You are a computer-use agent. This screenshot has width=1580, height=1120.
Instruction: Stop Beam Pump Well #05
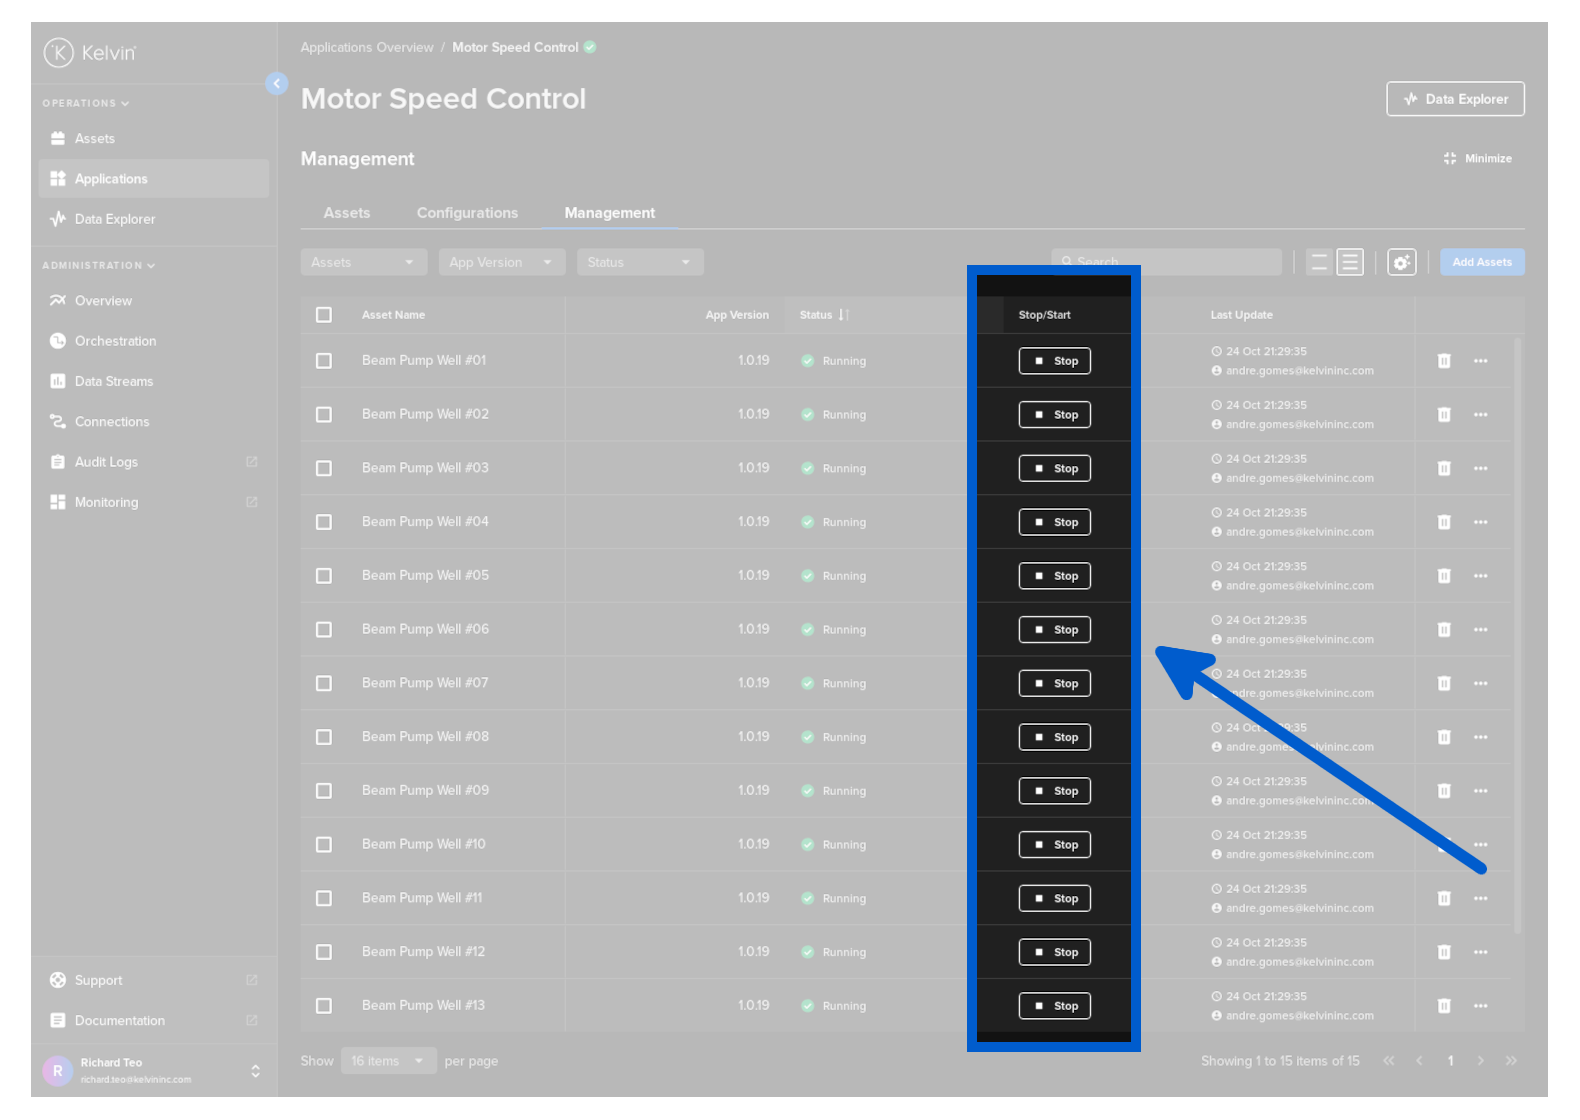pos(1054,576)
